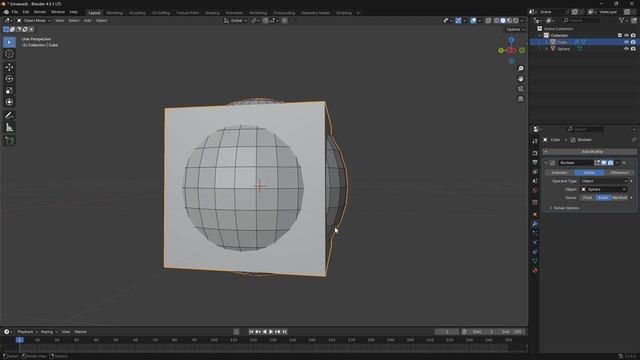Viewport: 640px width, 360px height.
Task: Hide the Sphere in the outliner viewport
Action: [x=627, y=49]
